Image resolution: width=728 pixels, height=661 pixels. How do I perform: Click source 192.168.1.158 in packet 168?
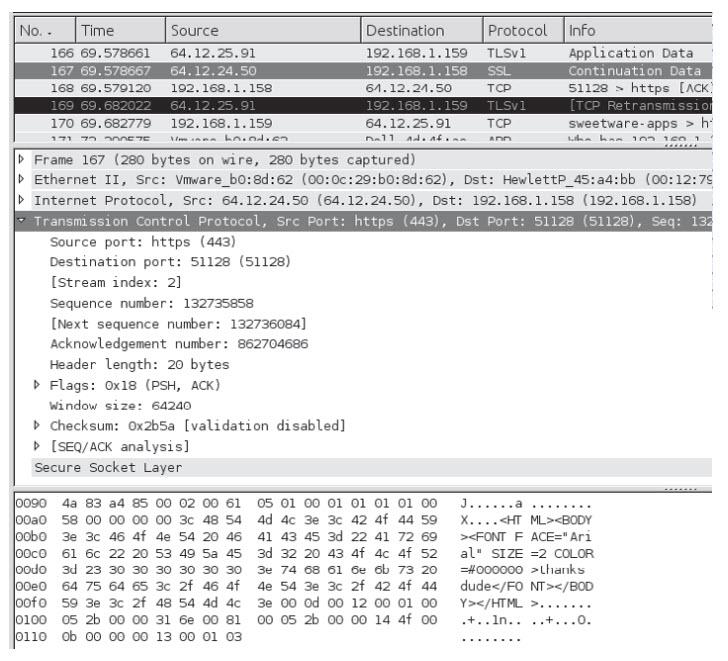tap(221, 88)
